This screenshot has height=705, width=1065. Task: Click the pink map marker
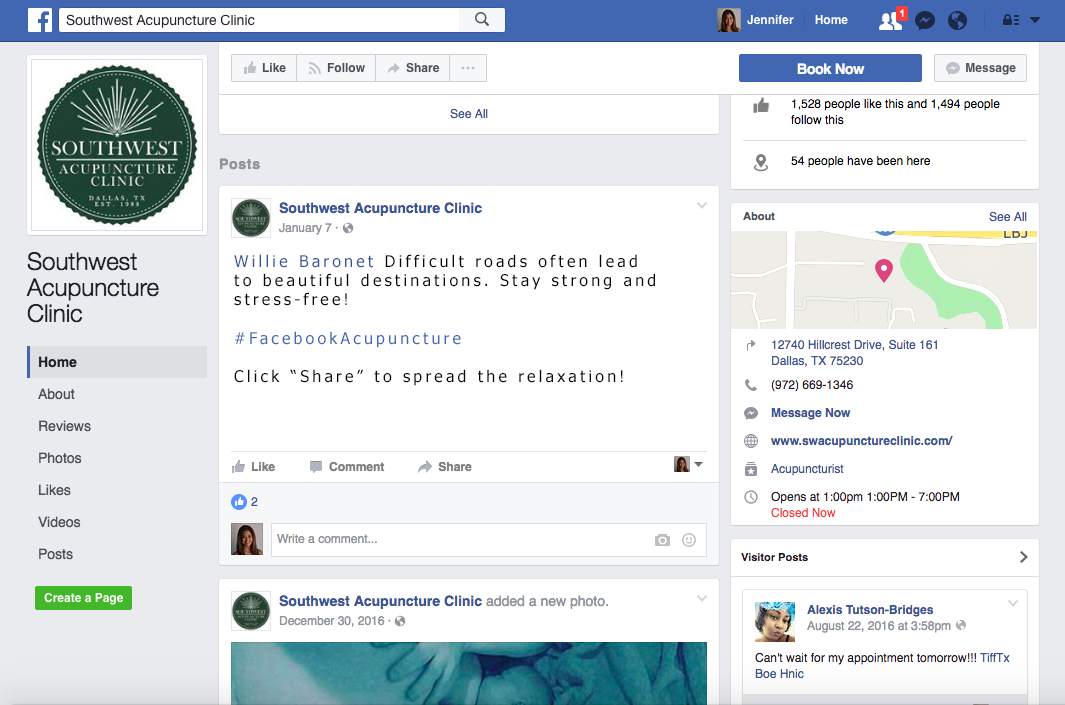coord(883,270)
